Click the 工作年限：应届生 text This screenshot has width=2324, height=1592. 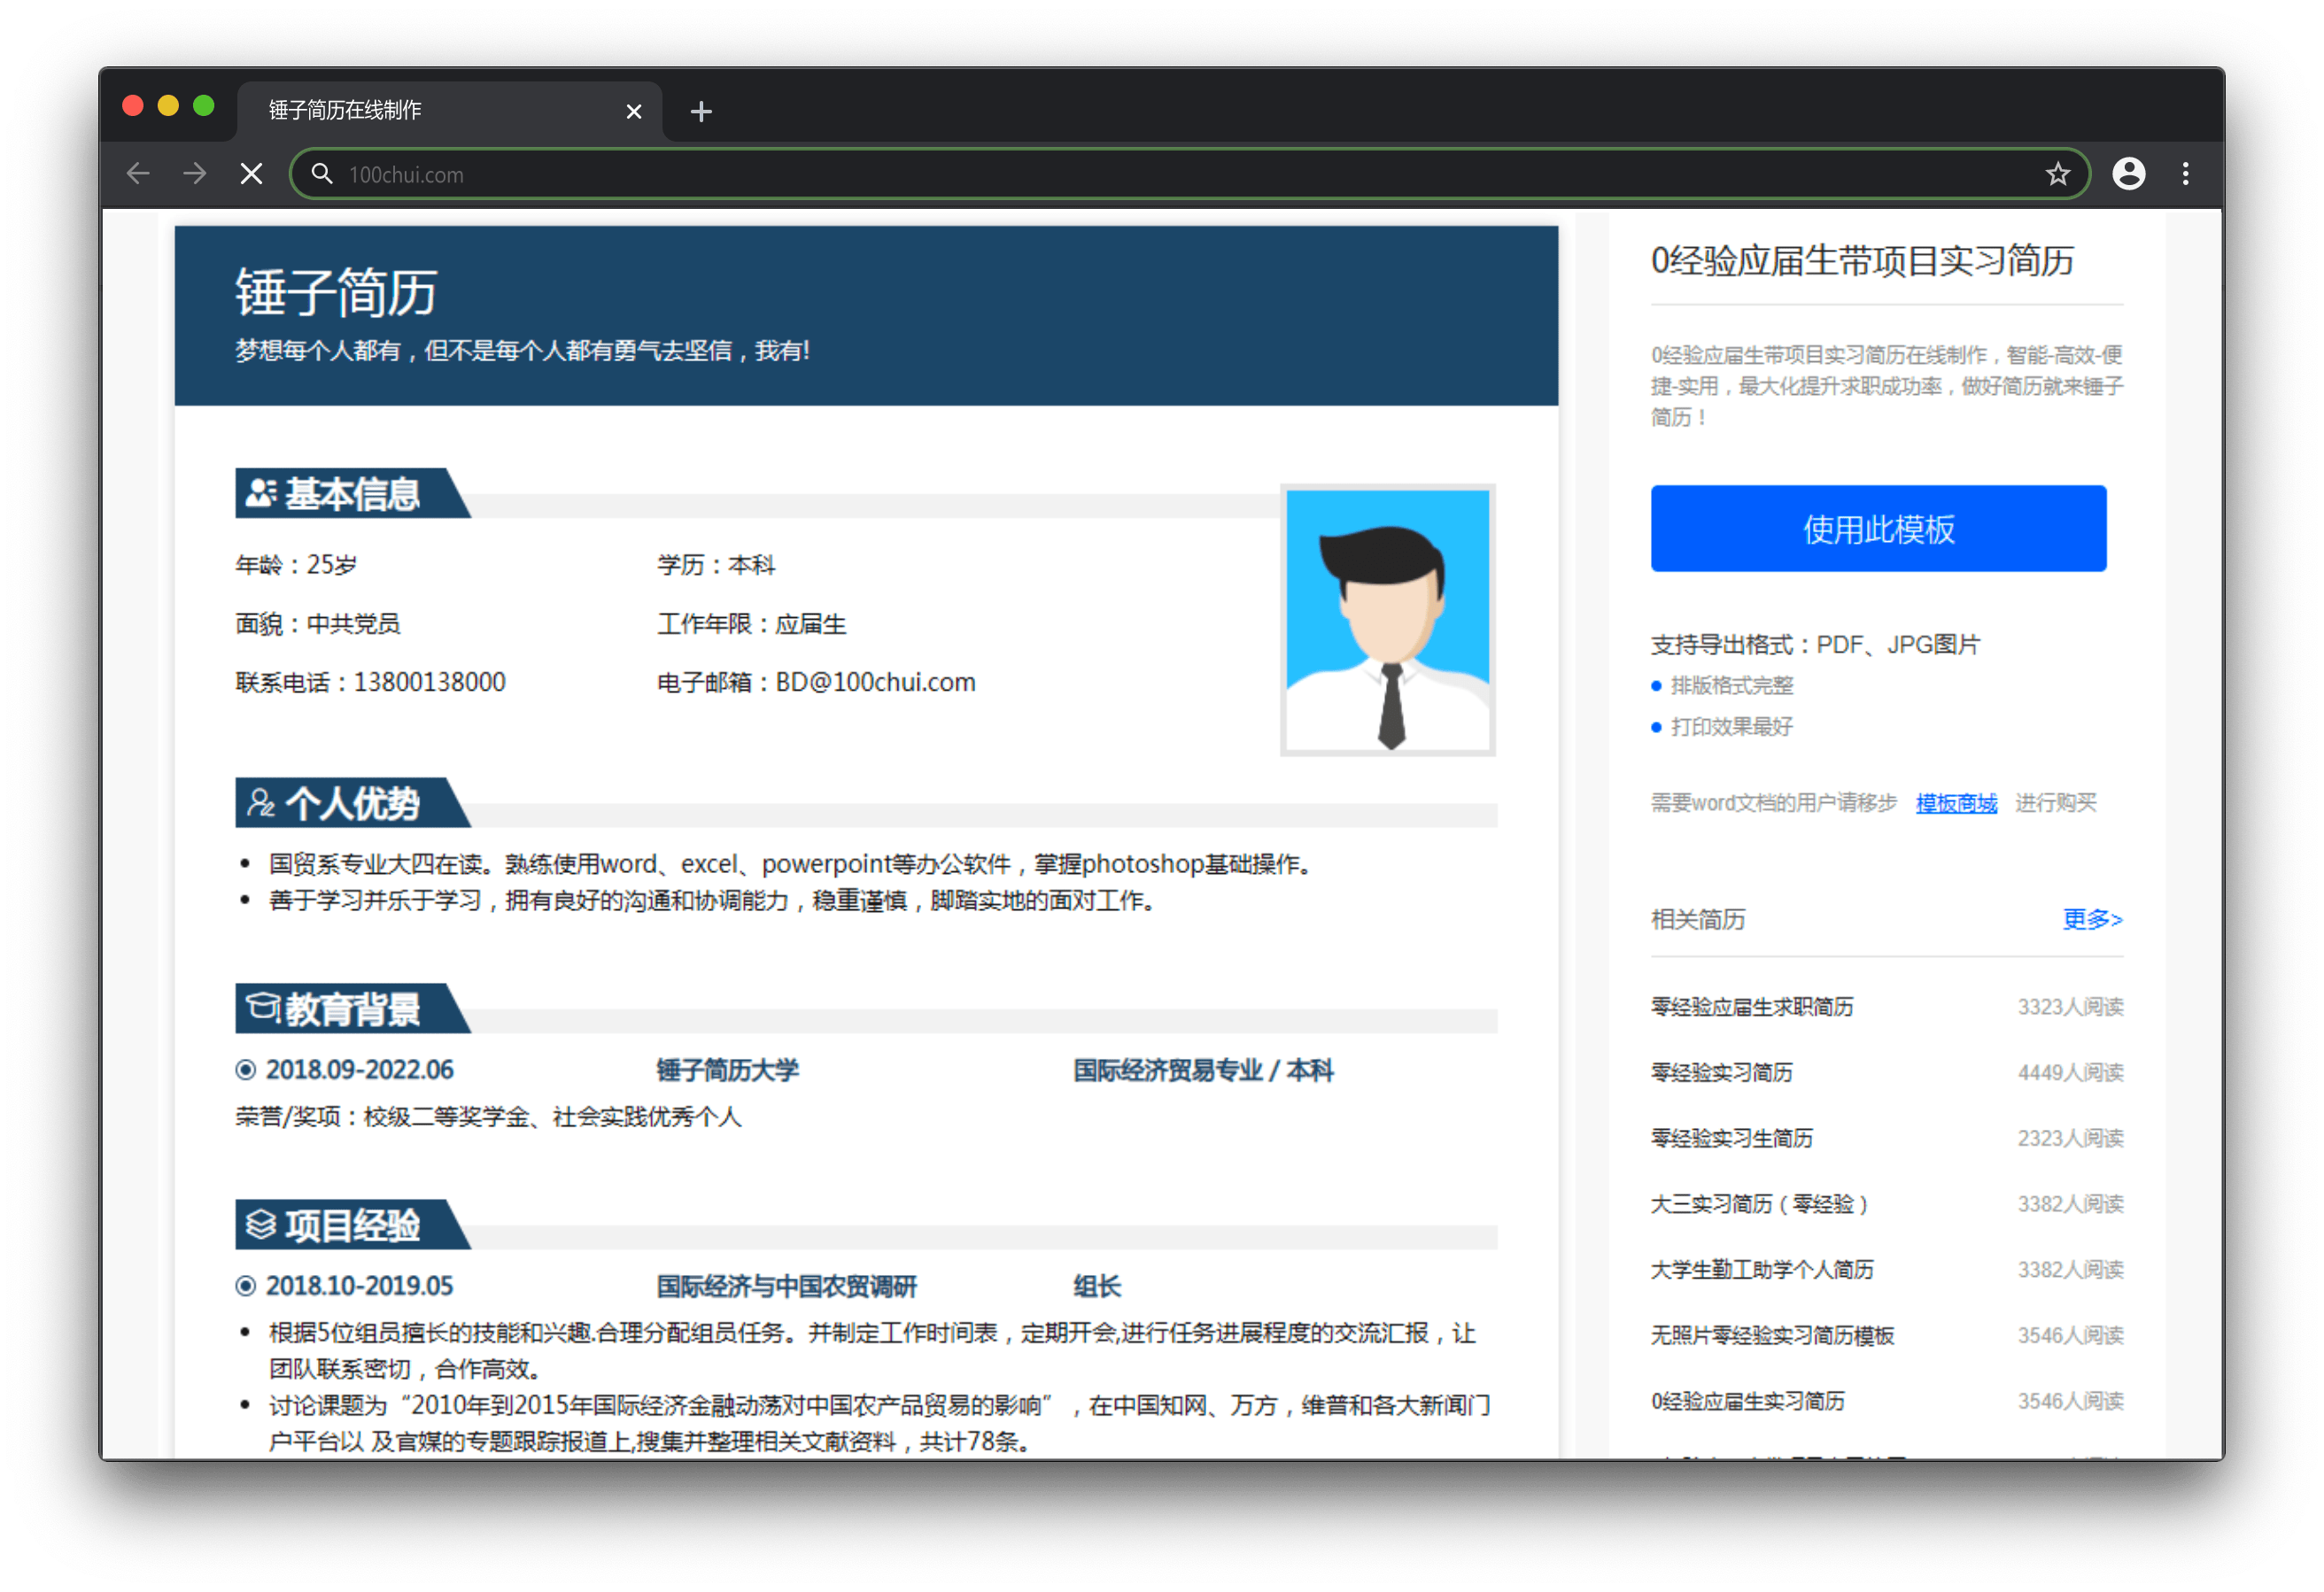tap(751, 624)
